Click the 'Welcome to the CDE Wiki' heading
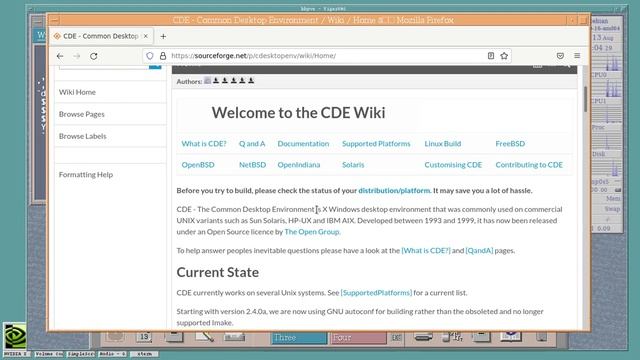The width and height of the screenshot is (640, 360). pyautogui.click(x=298, y=113)
